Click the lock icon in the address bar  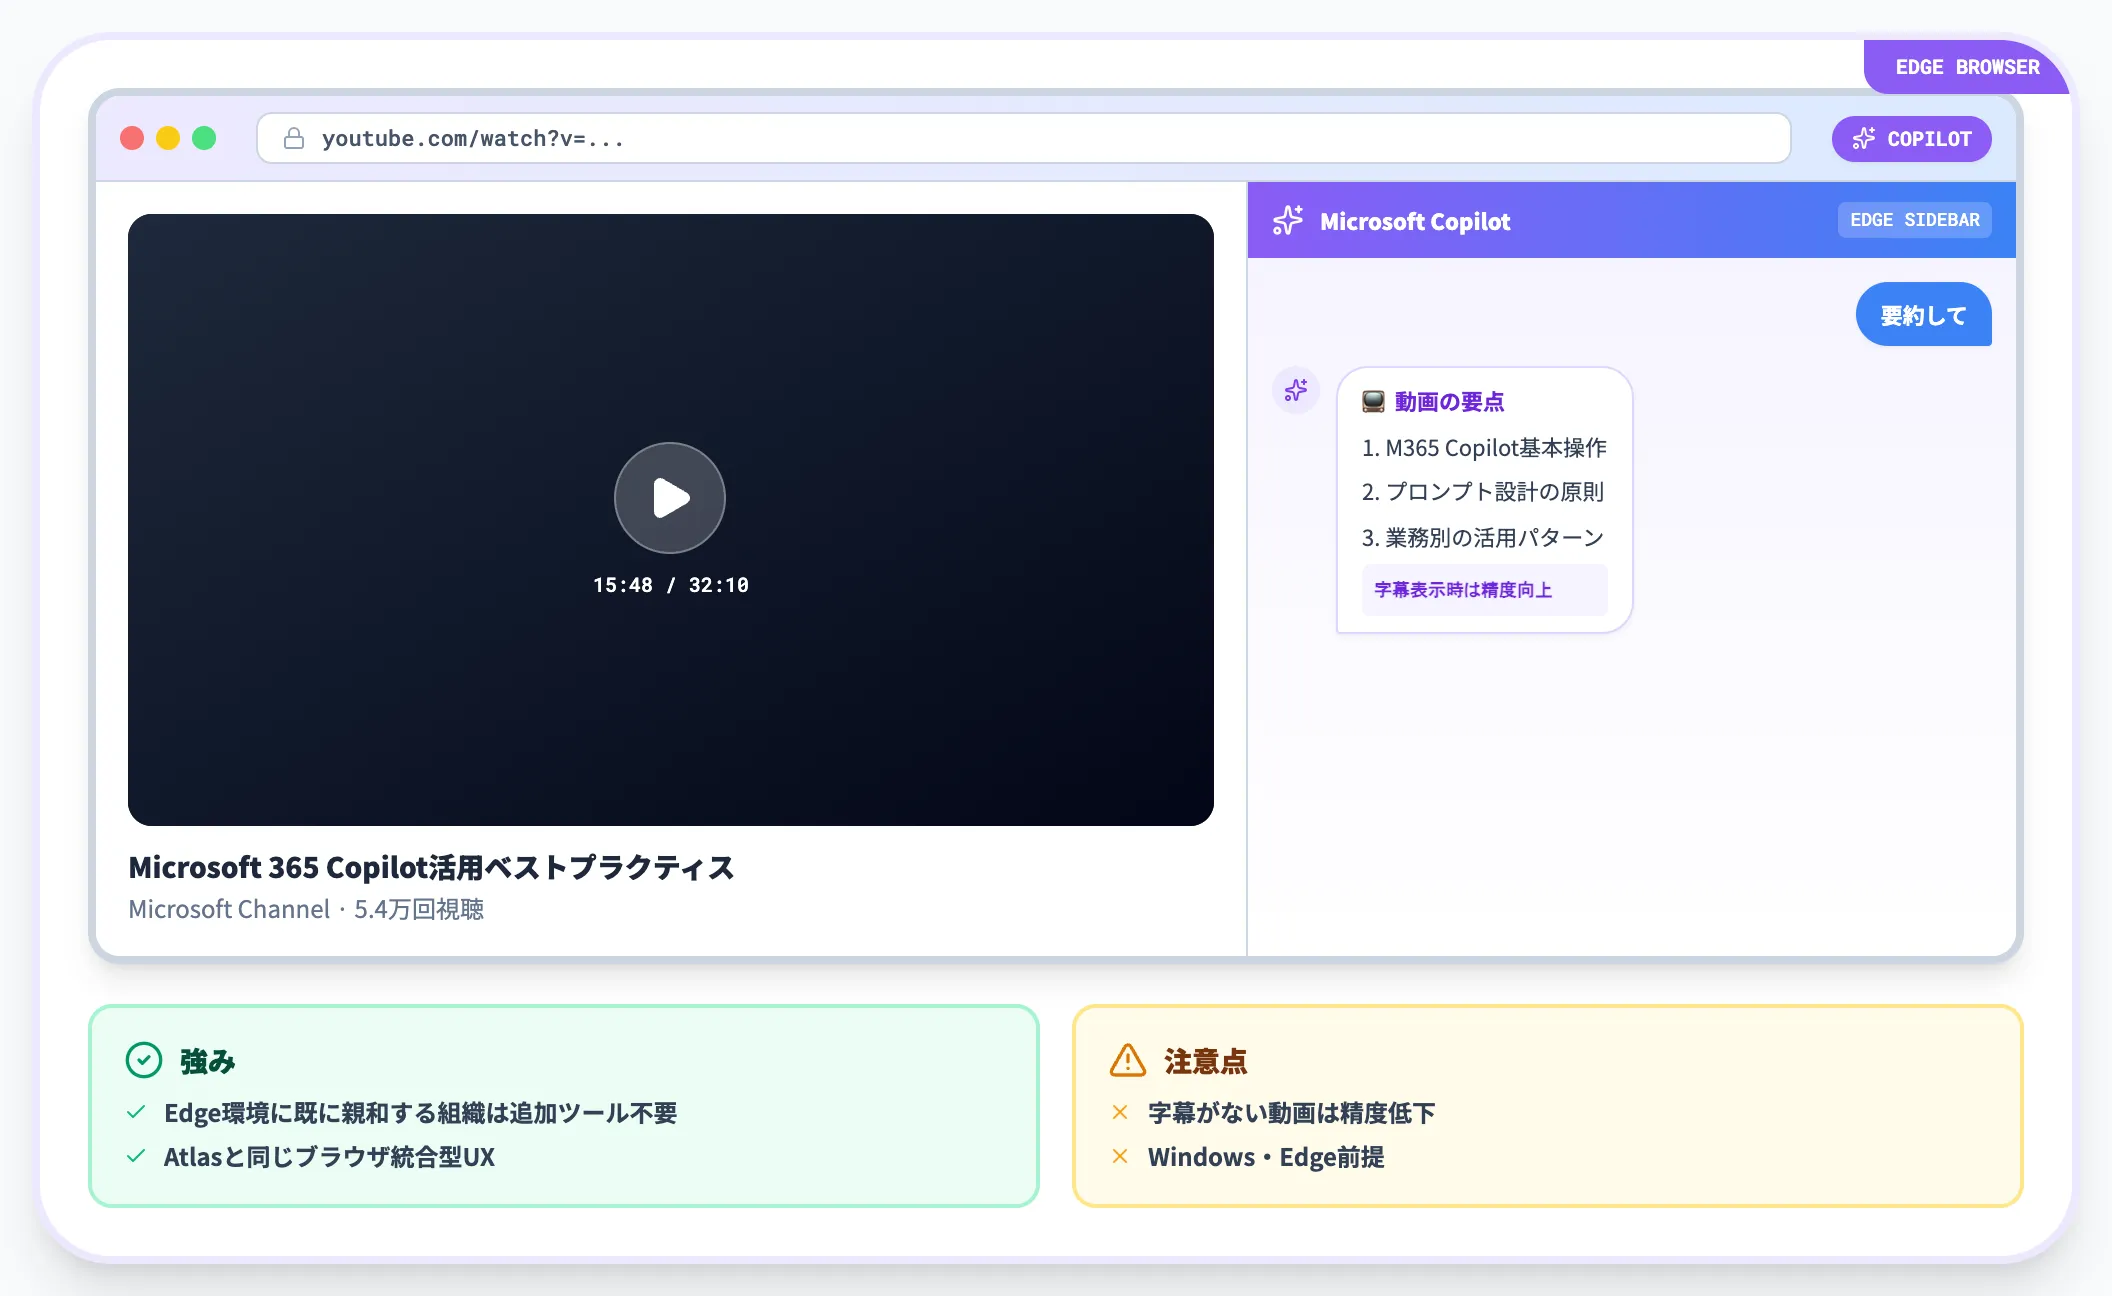point(293,138)
